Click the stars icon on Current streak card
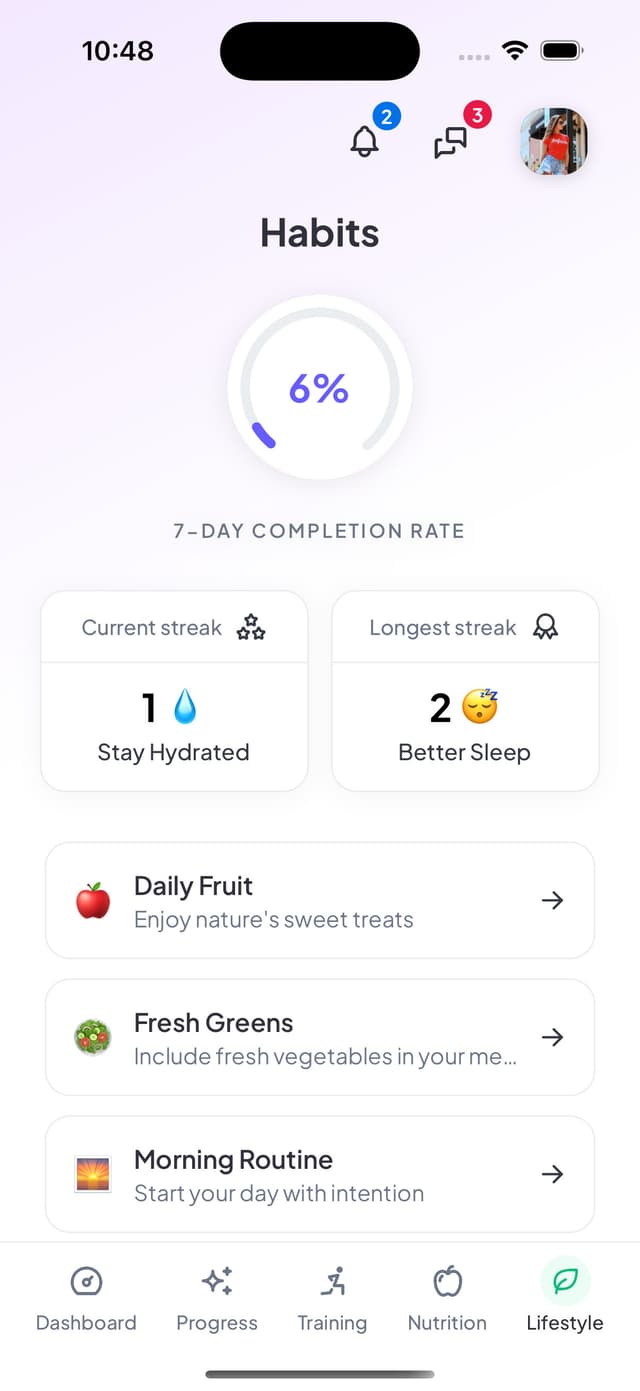The image size is (640, 1391). pyautogui.click(x=250, y=627)
